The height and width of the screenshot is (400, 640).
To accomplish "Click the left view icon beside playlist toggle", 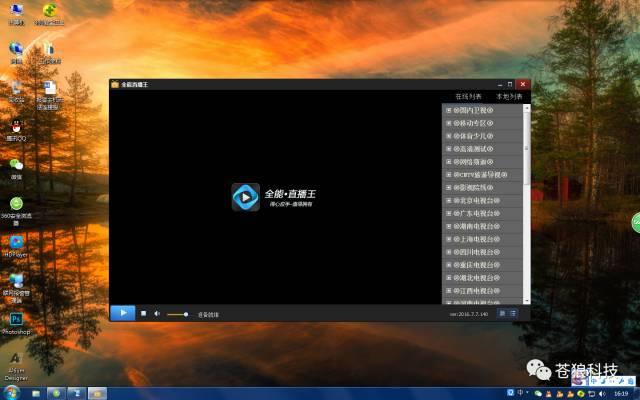I will tap(502, 313).
